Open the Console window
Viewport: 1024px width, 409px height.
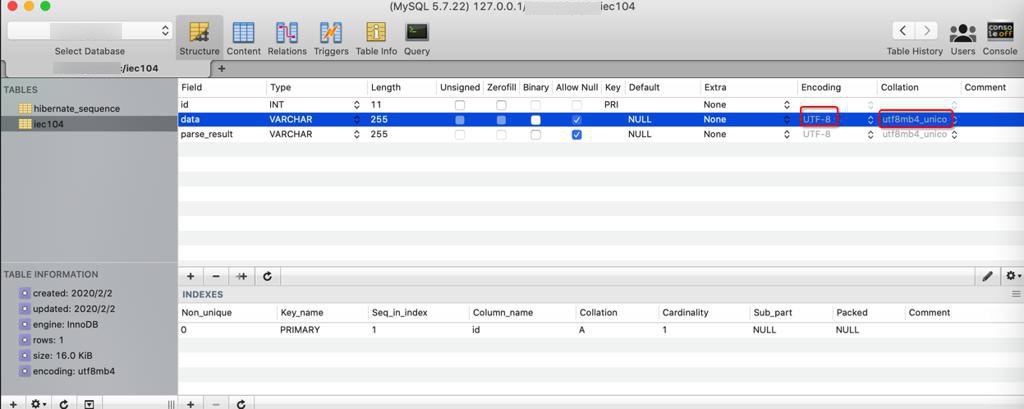1000,38
